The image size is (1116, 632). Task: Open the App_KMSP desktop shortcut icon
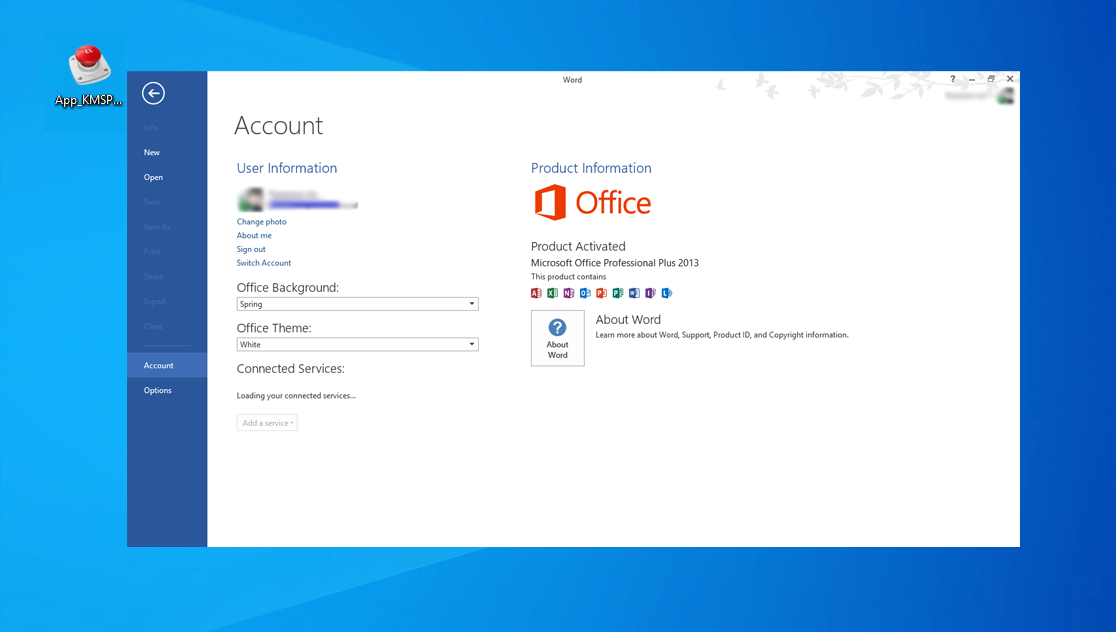pos(89,75)
